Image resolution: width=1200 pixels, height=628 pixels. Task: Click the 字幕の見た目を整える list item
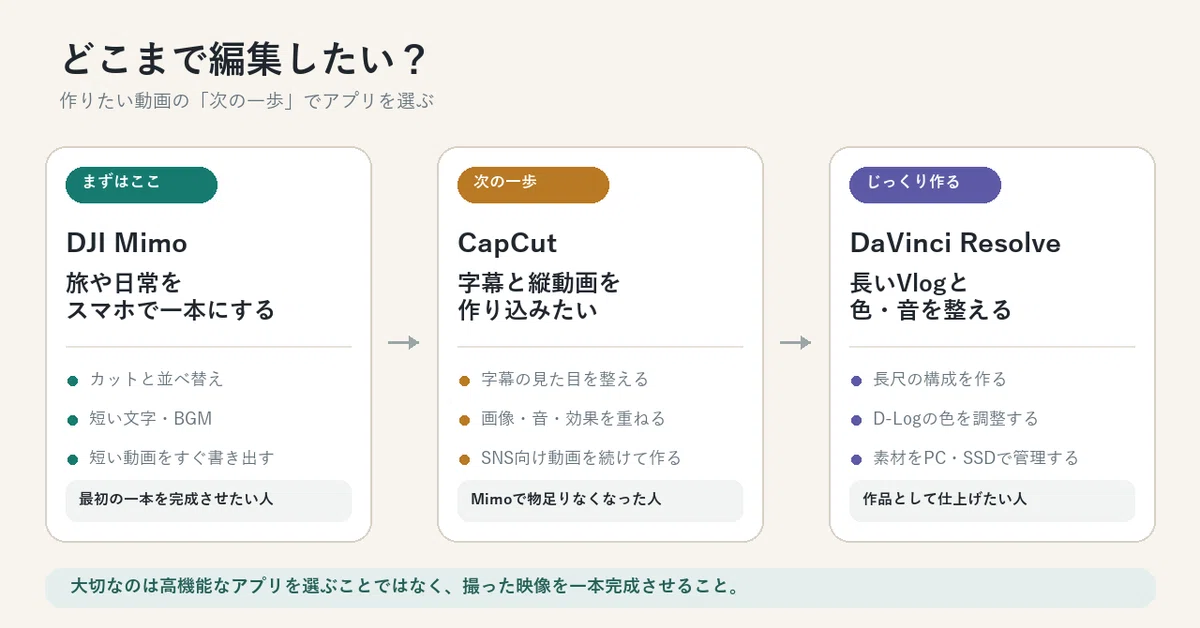point(565,380)
